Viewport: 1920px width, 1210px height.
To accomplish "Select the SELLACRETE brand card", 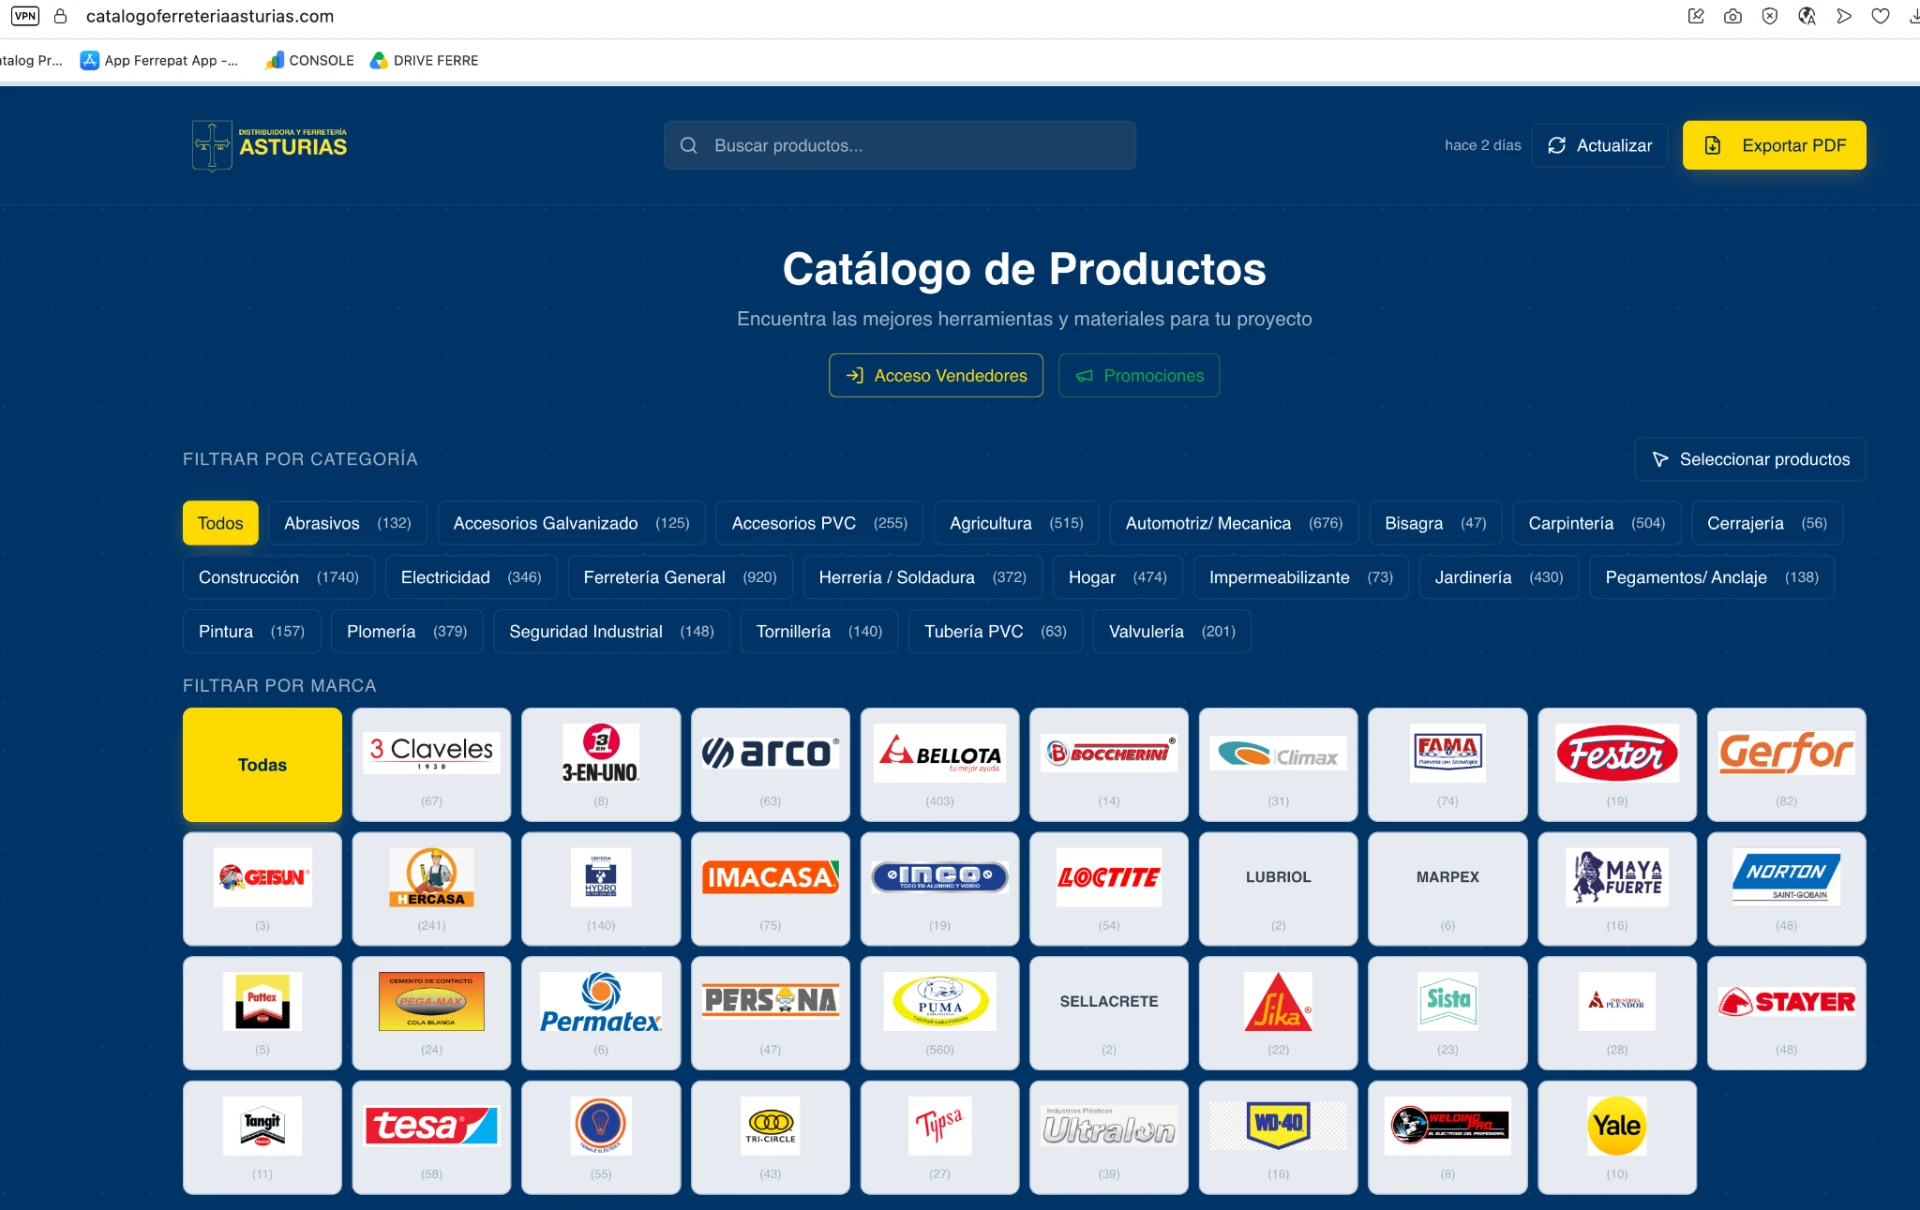I will point(1109,1012).
